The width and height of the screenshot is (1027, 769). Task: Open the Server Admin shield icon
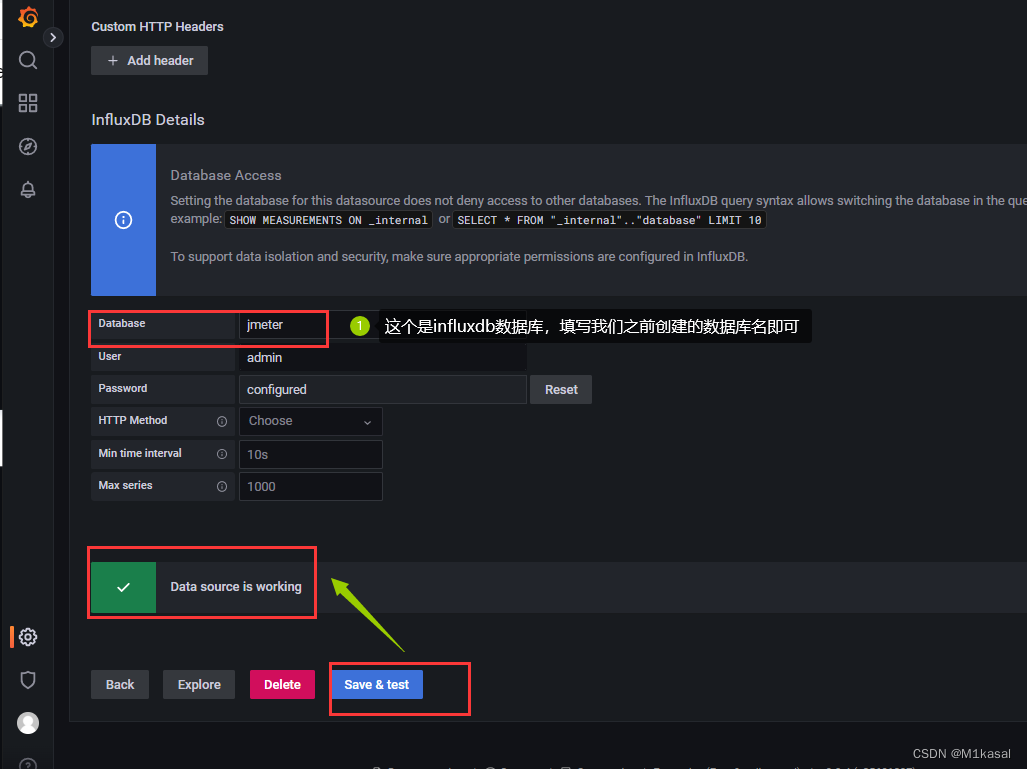(28, 680)
